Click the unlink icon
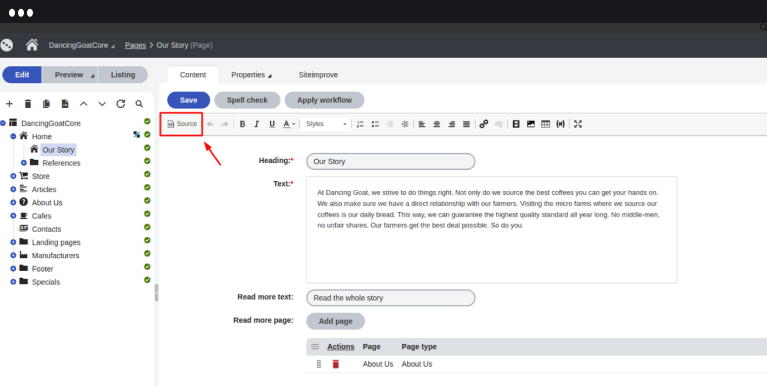The image size is (767, 386). coord(498,124)
